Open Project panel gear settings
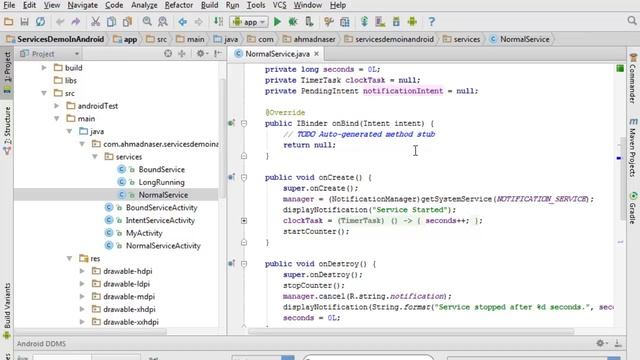The width and height of the screenshot is (640, 360). click(202, 53)
